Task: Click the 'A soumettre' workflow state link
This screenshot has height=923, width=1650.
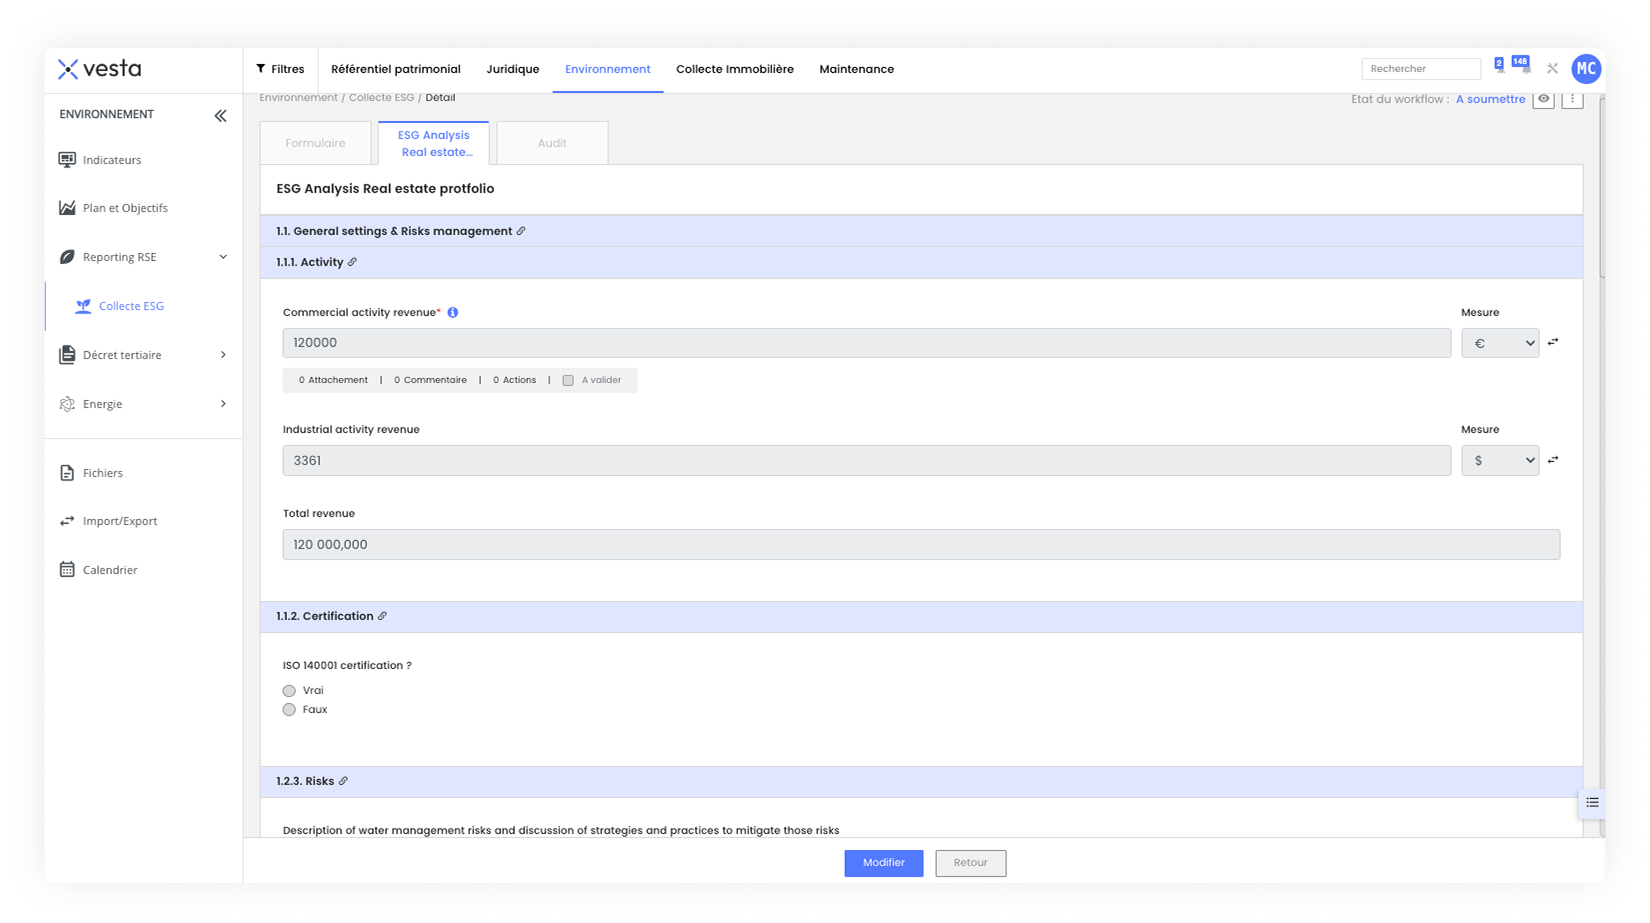Action: coord(1490,99)
